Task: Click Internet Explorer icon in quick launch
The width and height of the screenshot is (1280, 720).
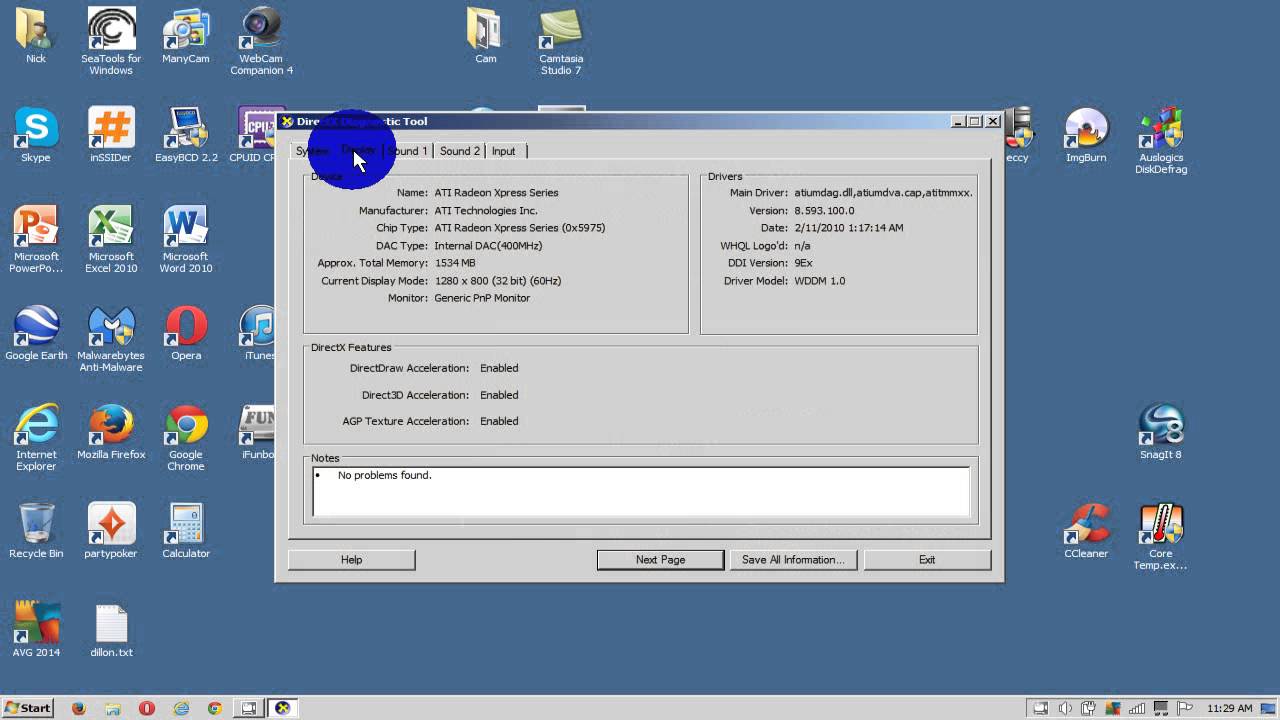Action: pos(181,708)
